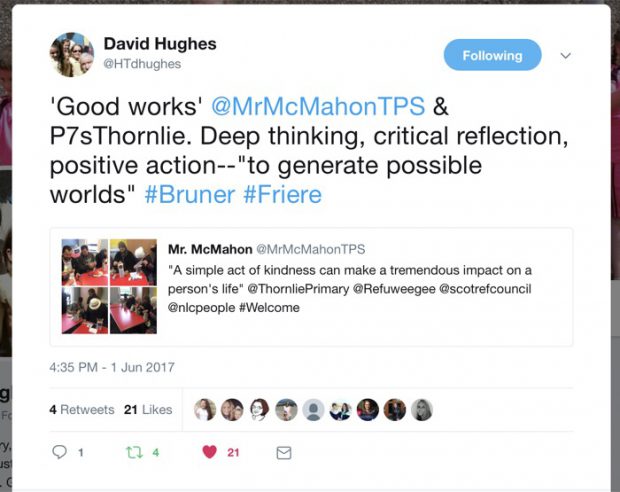Open David Hughes profile avatar
The width and height of the screenshot is (620, 492).
(x=72, y=55)
